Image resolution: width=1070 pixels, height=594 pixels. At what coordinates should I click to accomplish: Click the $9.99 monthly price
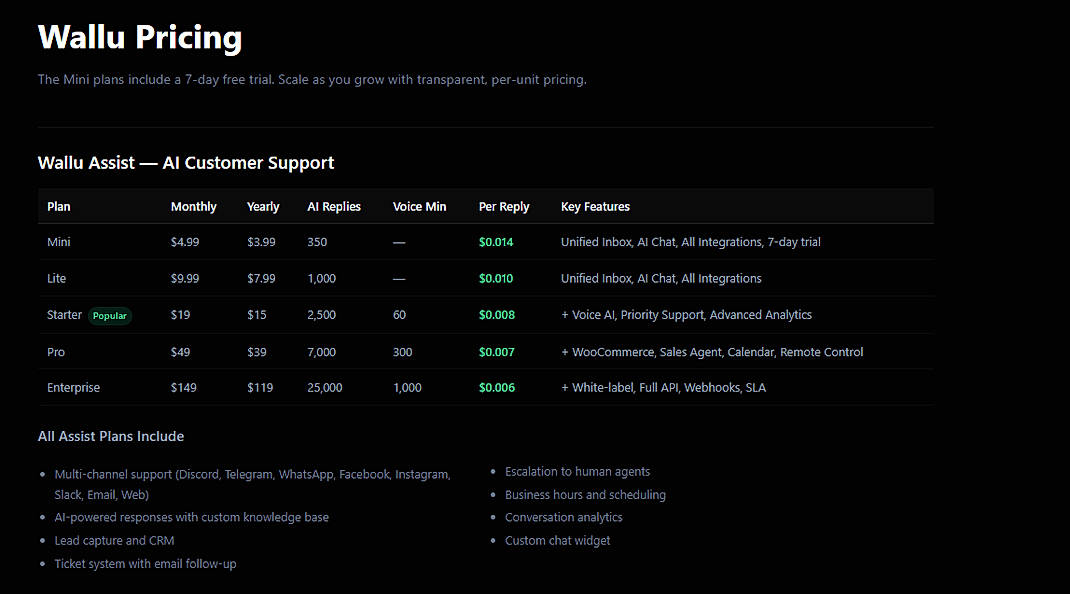click(185, 278)
